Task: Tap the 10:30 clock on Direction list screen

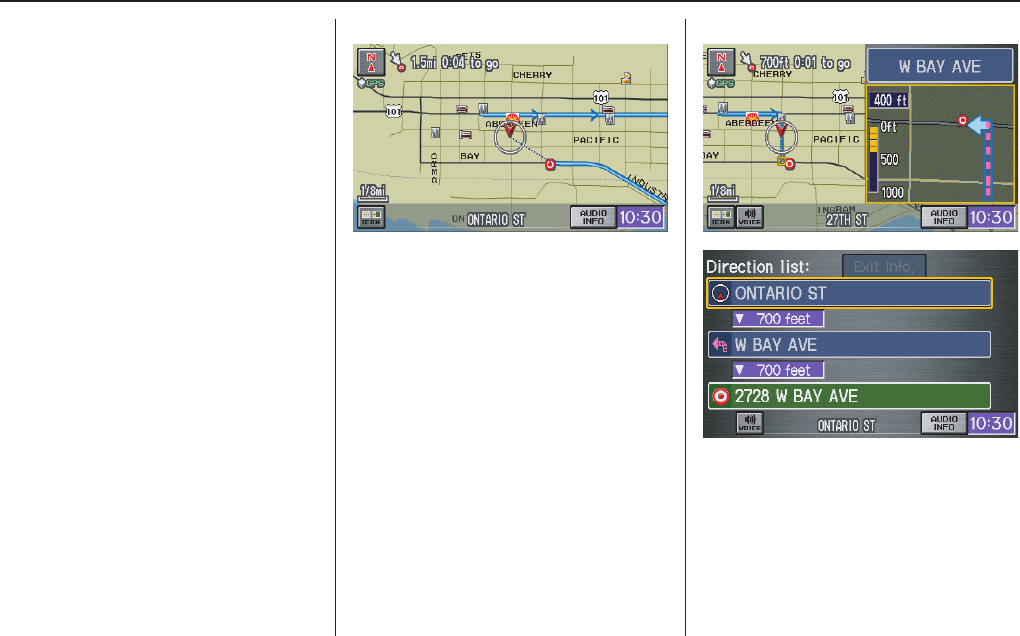Action: 991,423
